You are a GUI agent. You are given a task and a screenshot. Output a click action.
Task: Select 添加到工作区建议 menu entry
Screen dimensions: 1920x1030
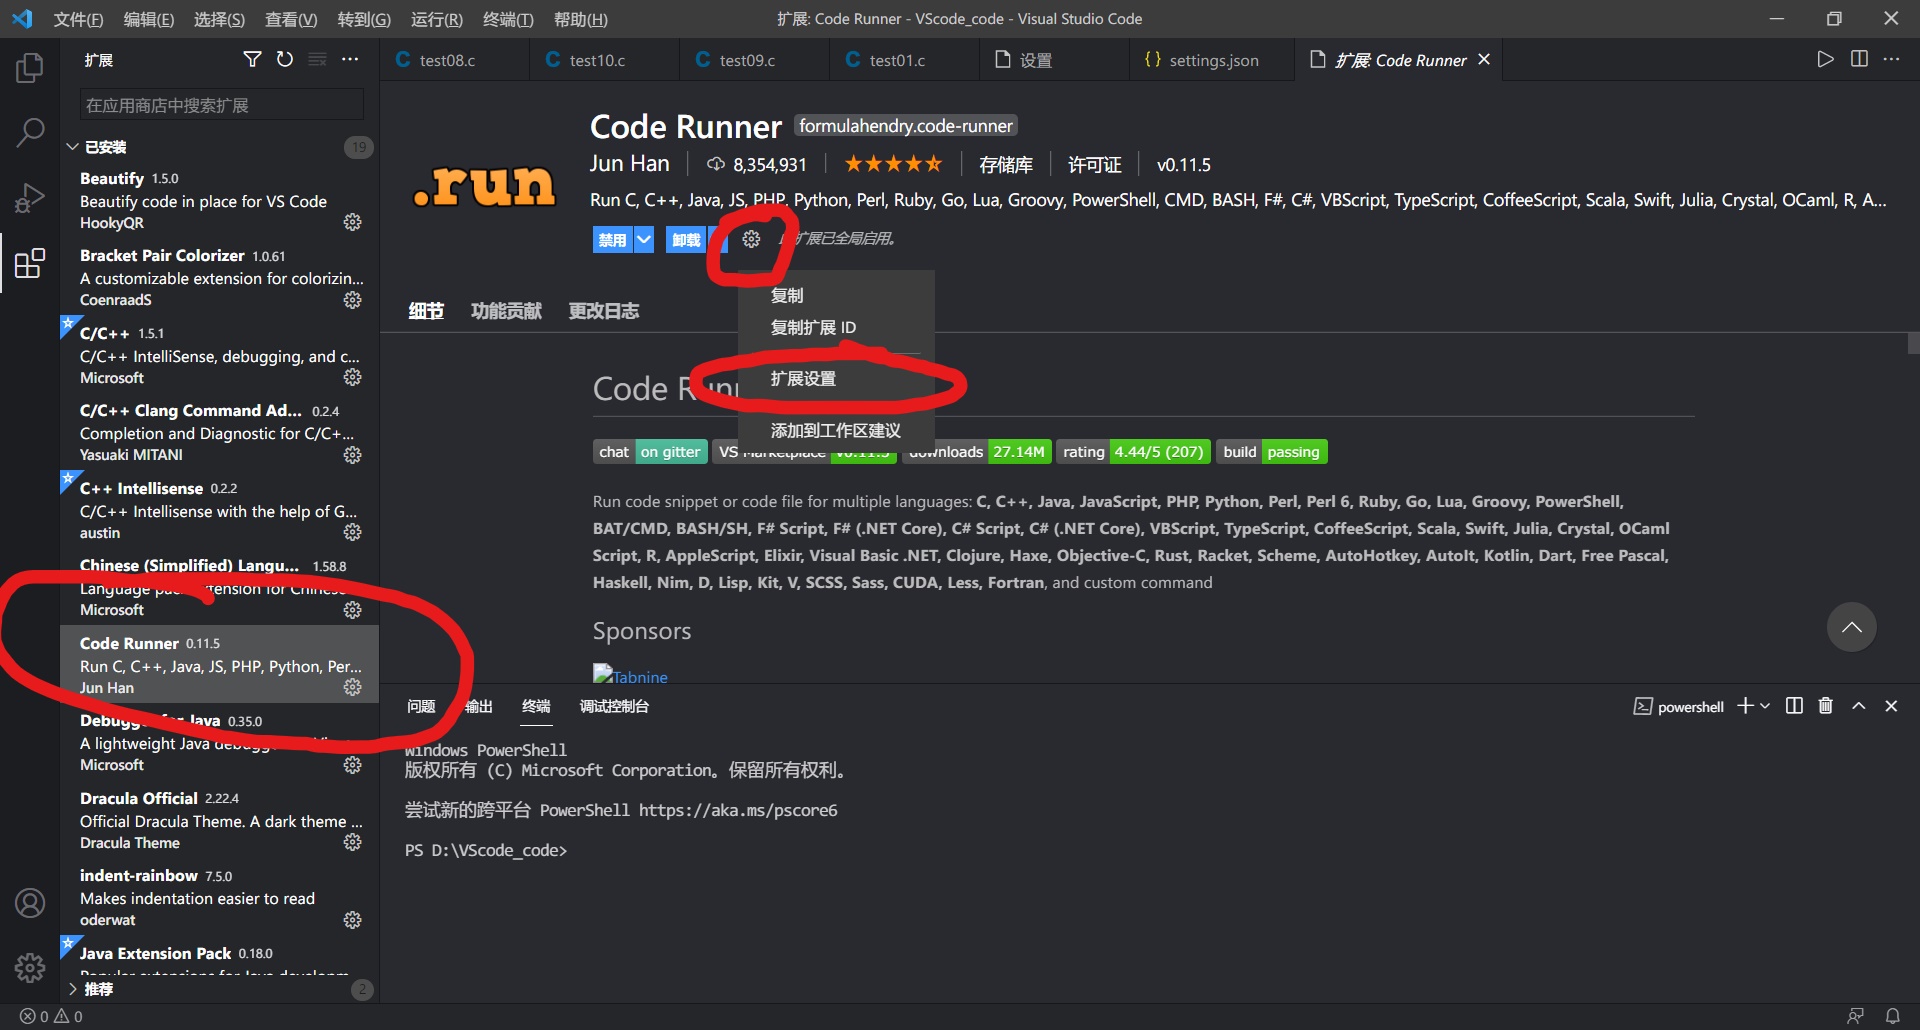[836, 430]
